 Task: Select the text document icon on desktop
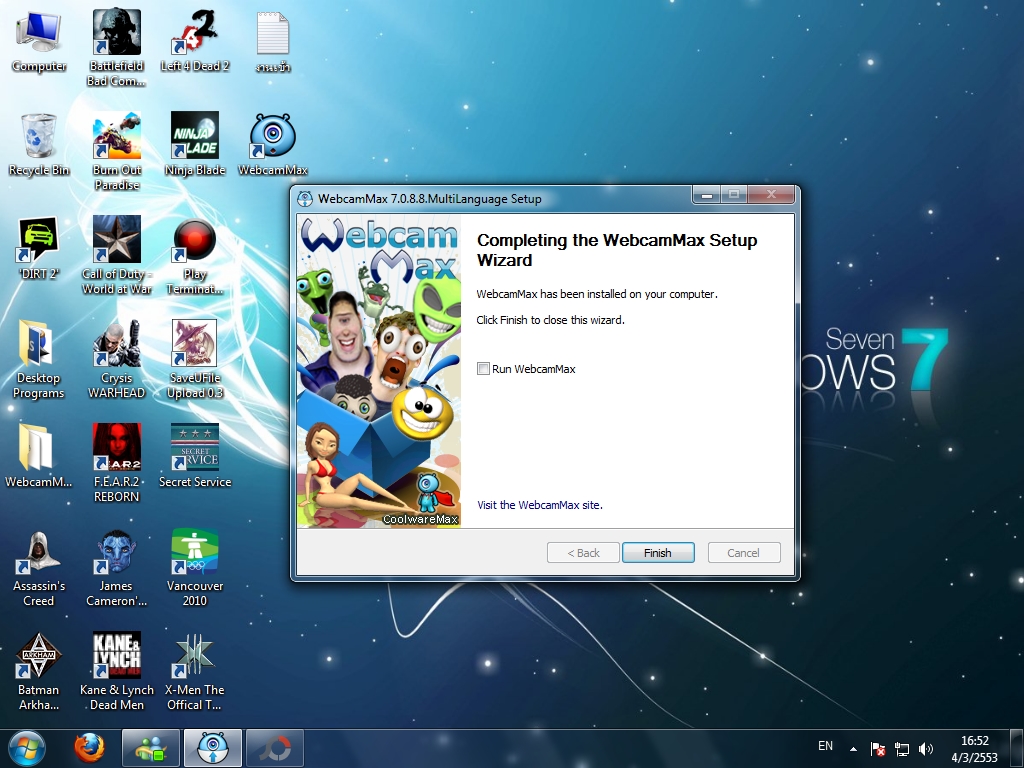pyautogui.click(x=273, y=42)
